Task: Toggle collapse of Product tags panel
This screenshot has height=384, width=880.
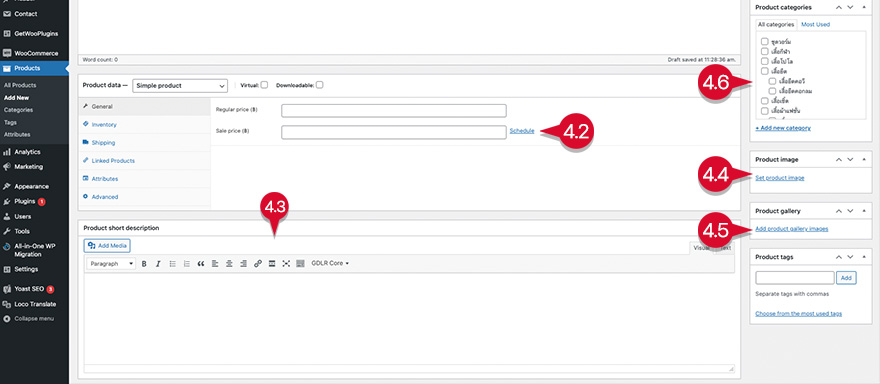Action: tap(863, 257)
